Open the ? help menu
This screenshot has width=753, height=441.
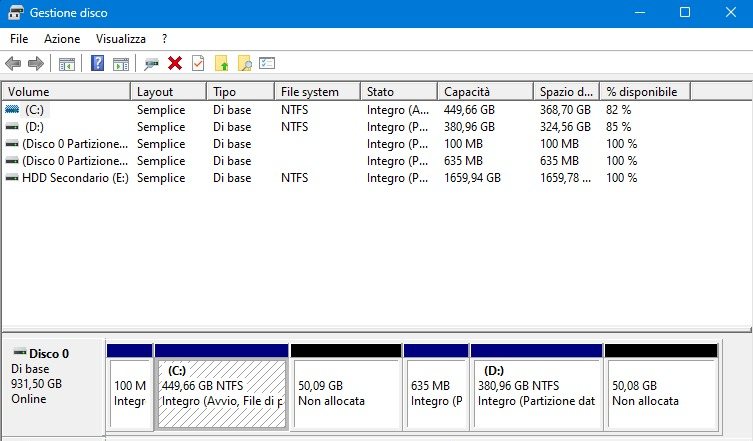point(165,39)
